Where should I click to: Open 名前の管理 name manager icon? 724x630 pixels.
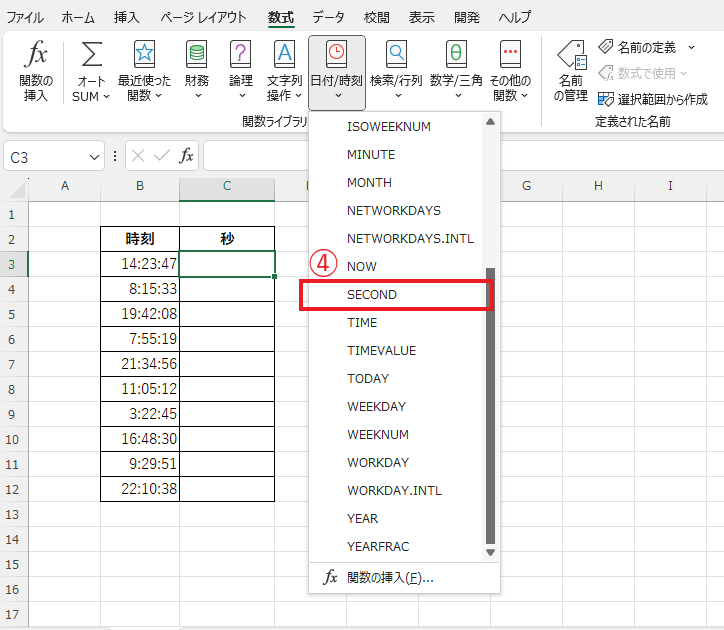point(572,55)
